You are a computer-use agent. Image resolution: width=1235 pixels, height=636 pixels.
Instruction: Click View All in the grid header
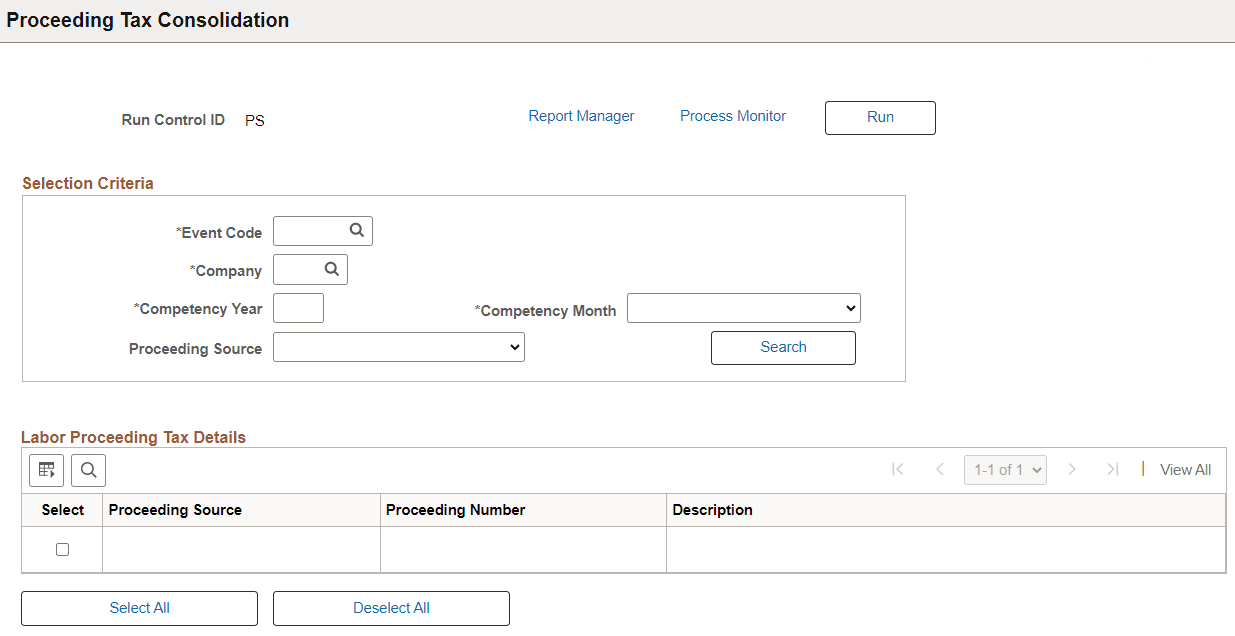[1185, 469]
